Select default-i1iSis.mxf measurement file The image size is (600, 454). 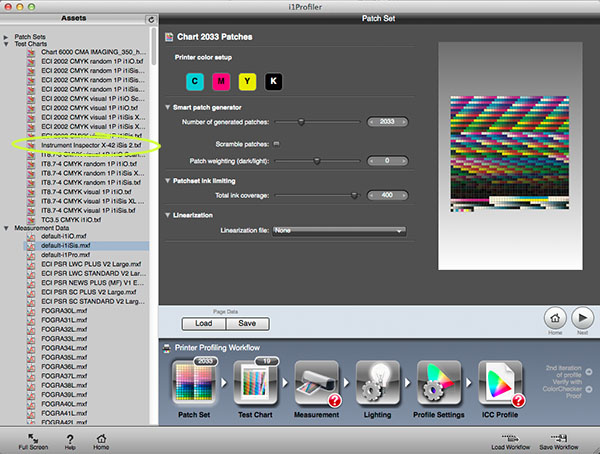coord(66,246)
